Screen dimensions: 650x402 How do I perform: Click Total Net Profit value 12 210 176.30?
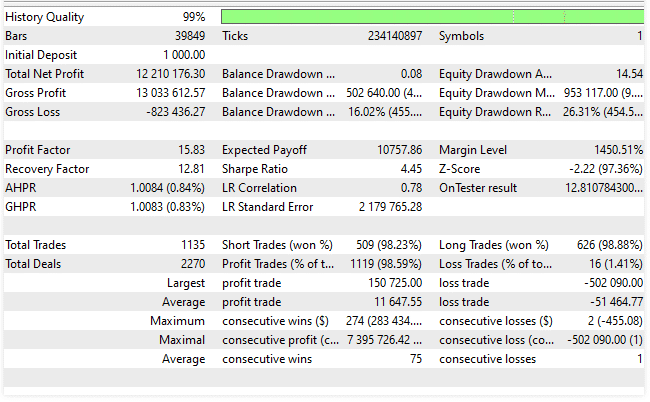[x=170, y=74]
